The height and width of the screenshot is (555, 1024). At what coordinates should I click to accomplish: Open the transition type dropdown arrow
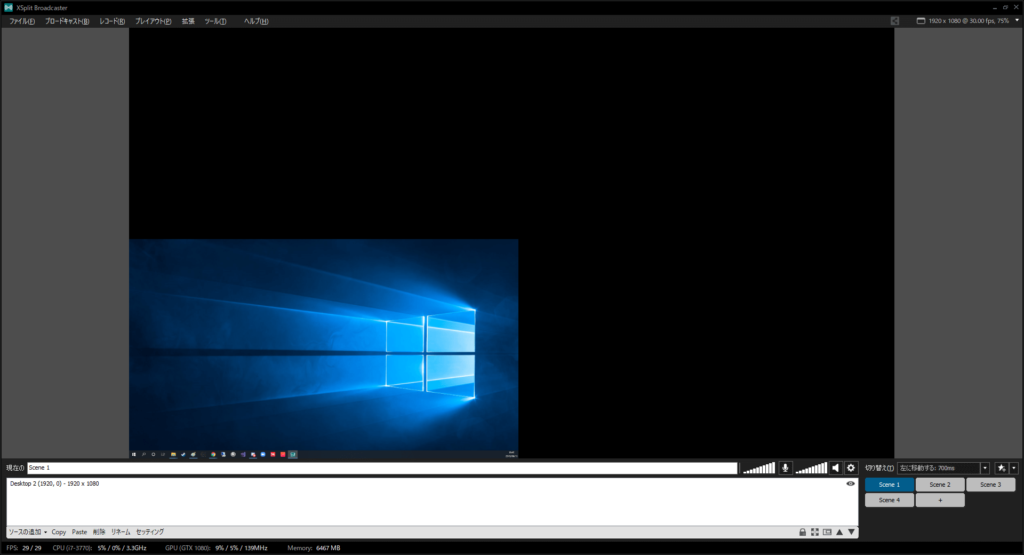[985, 468]
